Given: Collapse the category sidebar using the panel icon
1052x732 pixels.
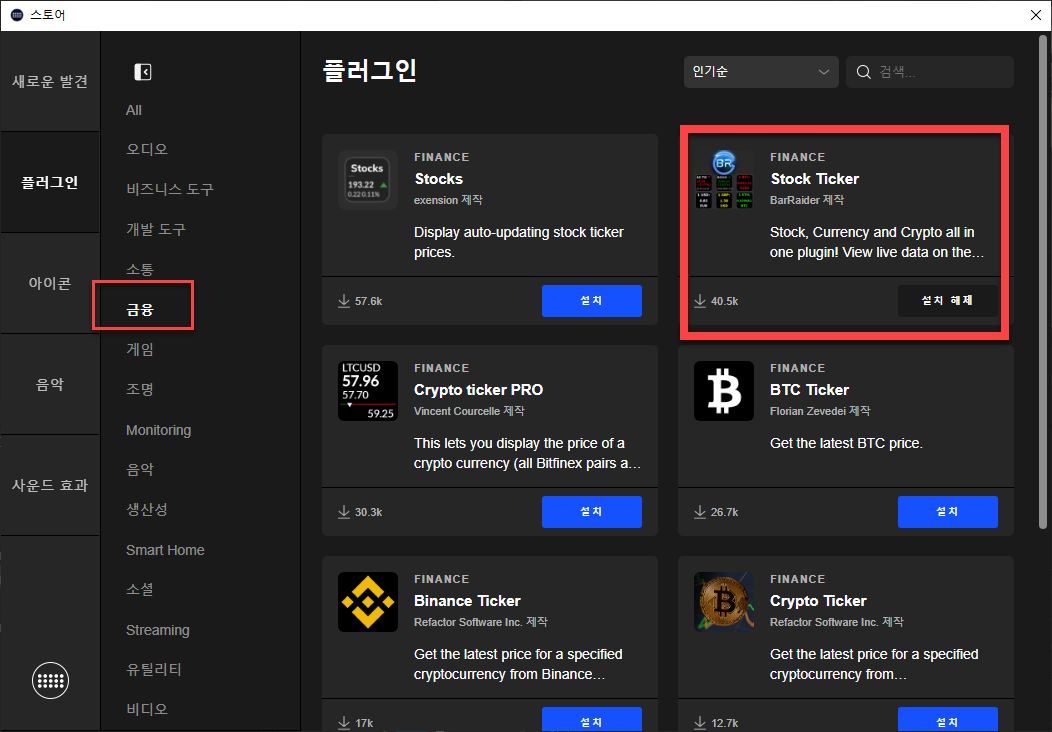Looking at the screenshot, I should click(143, 72).
